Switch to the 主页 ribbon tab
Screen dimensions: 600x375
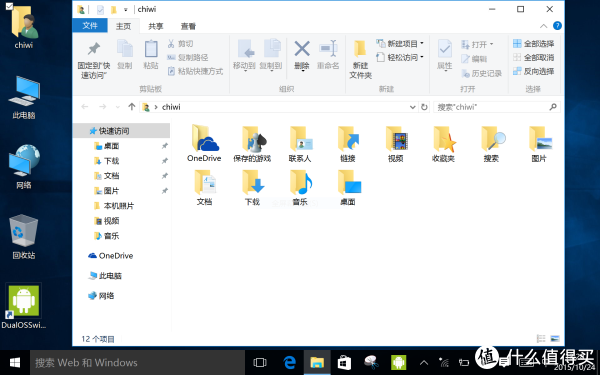pyautogui.click(x=123, y=26)
